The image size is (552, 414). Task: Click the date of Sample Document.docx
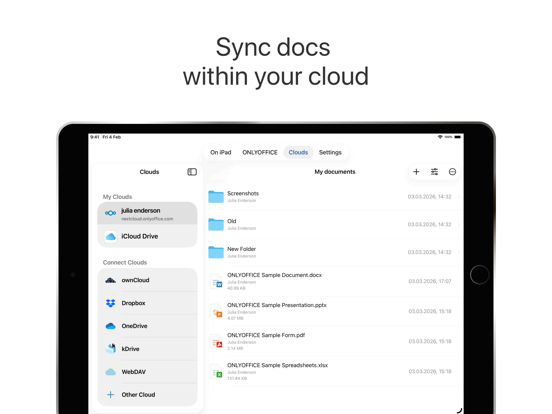(430, 281)
